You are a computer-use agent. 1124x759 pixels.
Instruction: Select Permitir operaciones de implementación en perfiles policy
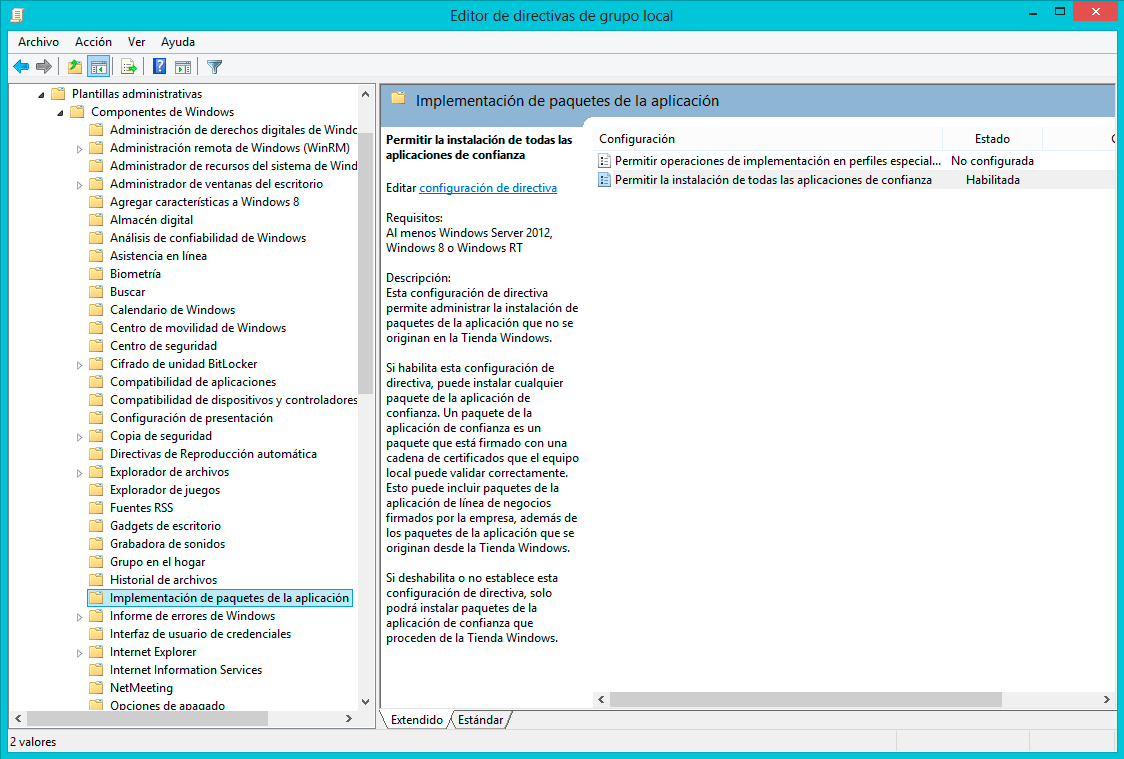pos(777,161)
